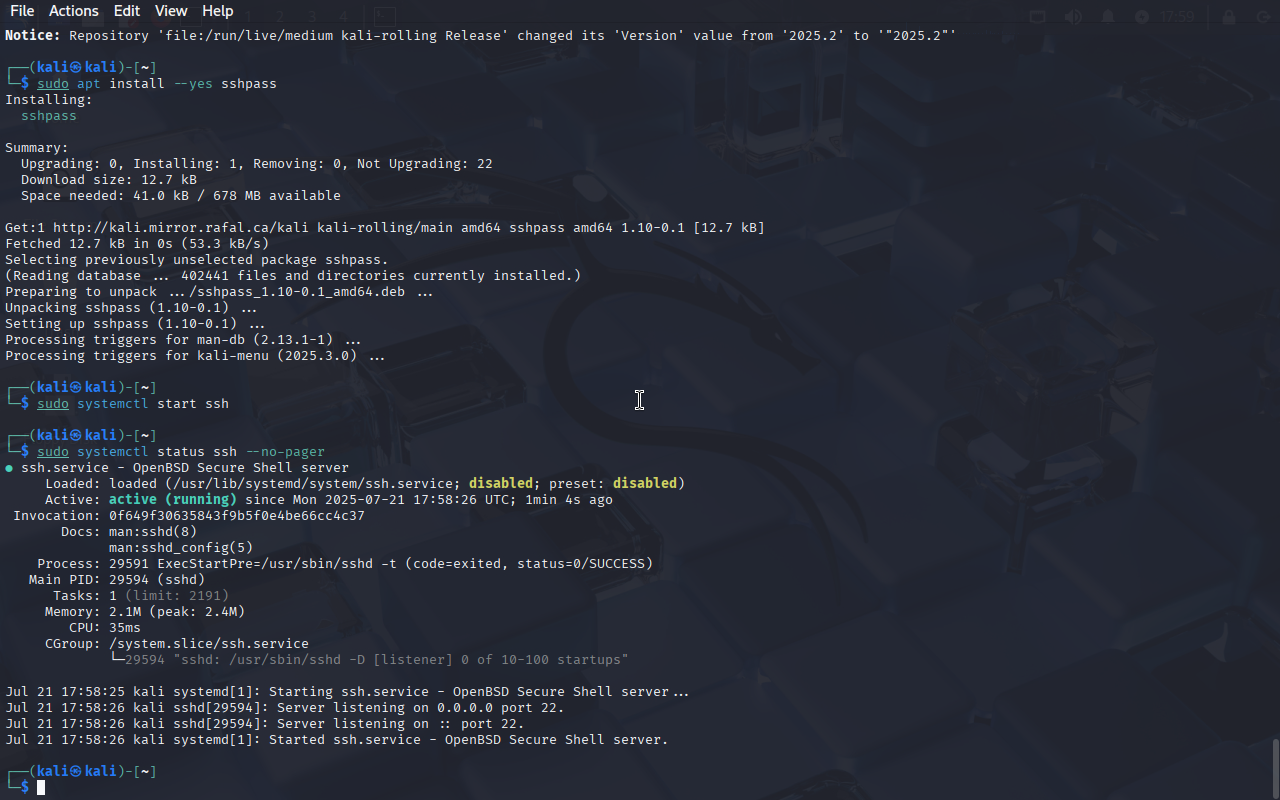Open the notifications bell icon
This screenshot has width=1280, height=800.
tap(1108, 16)
